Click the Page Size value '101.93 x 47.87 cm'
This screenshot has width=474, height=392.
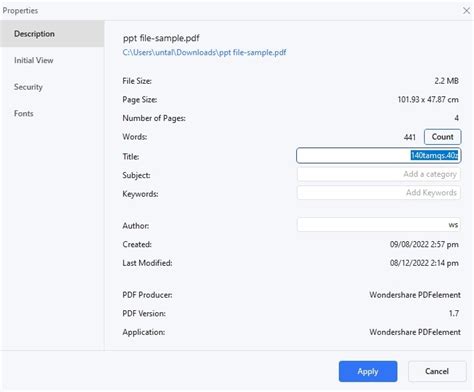[x=428, y=100]
